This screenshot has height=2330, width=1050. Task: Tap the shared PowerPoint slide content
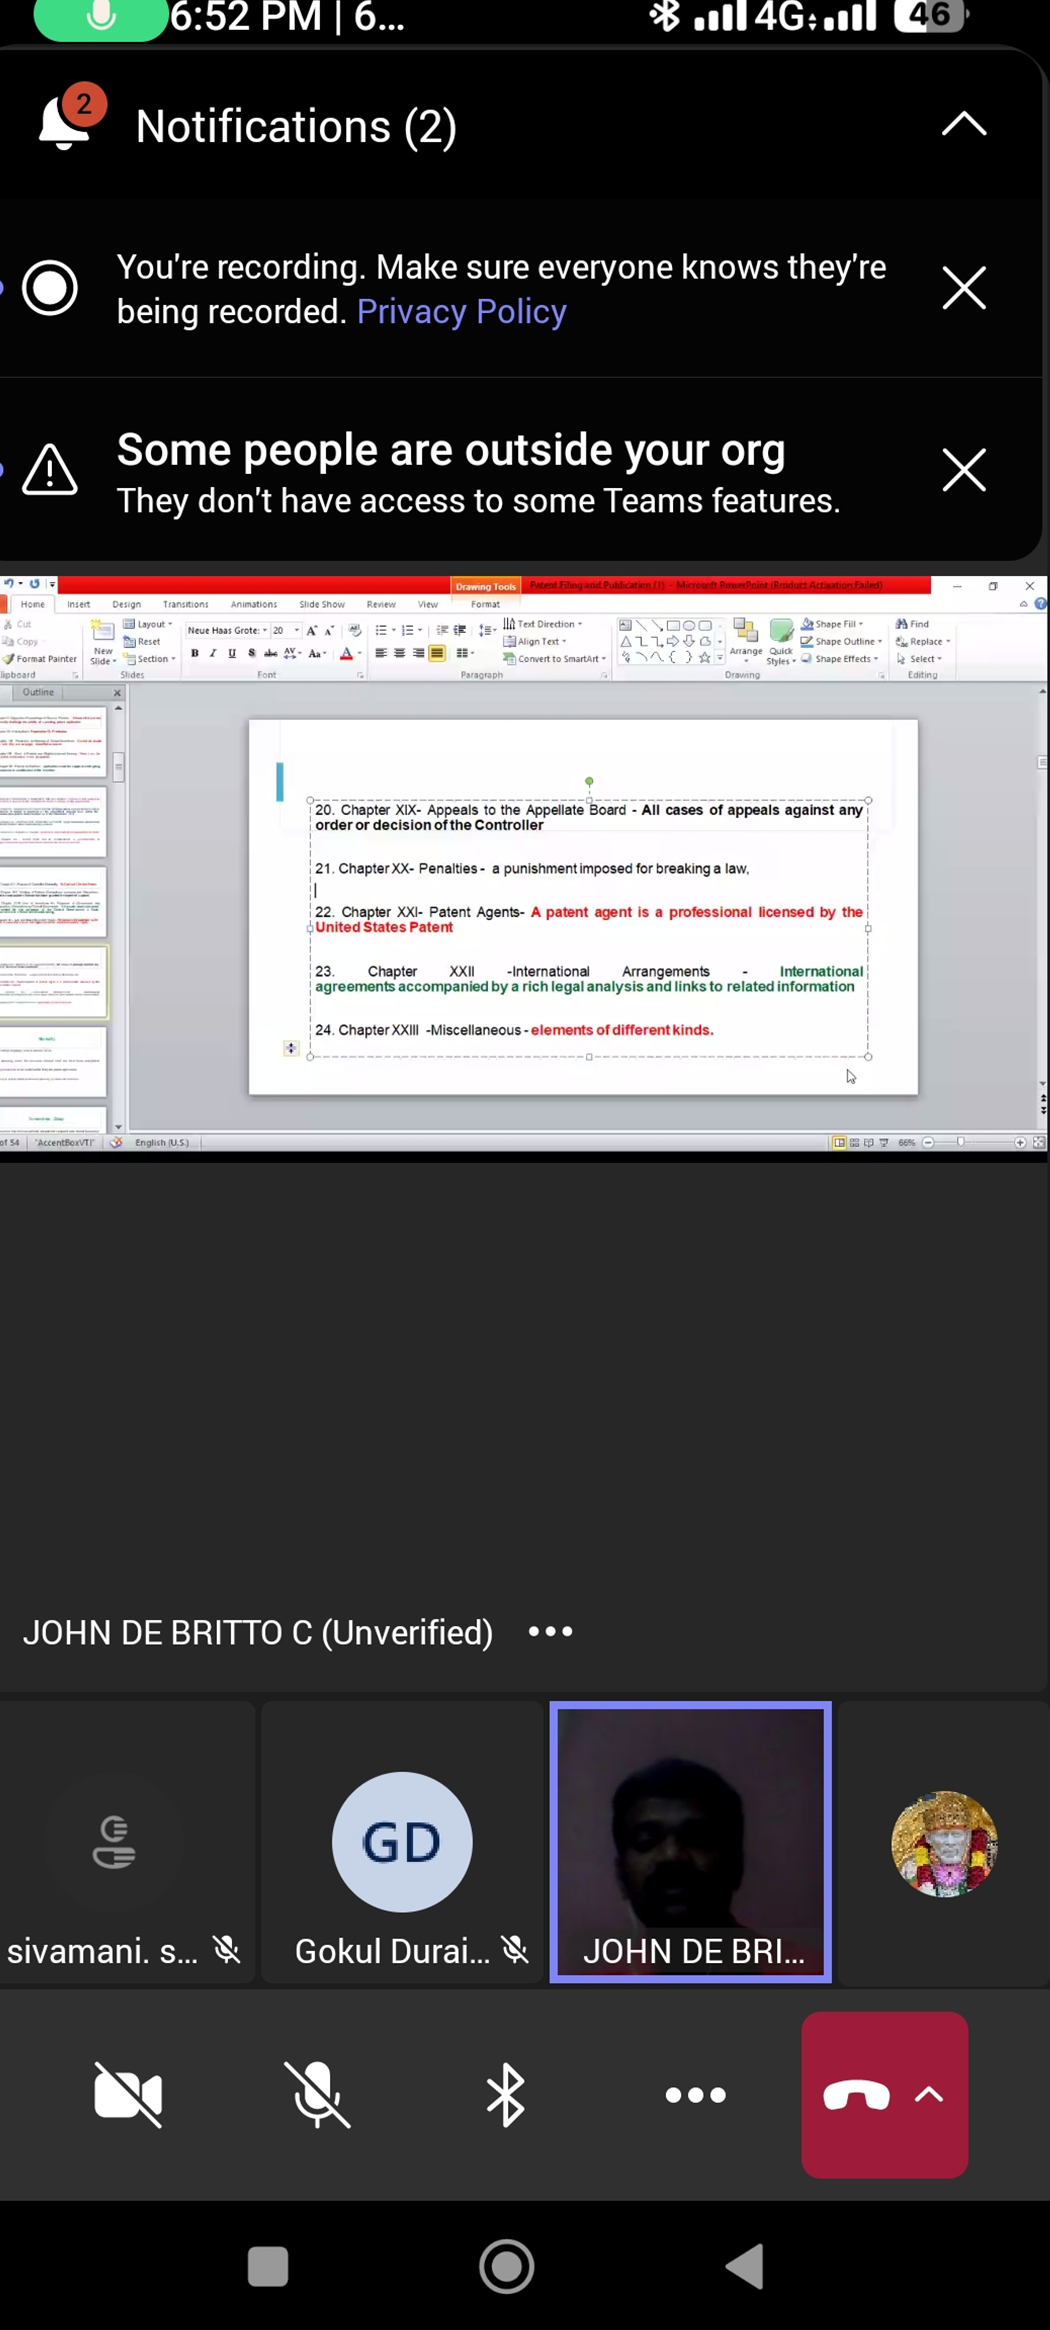582,906
